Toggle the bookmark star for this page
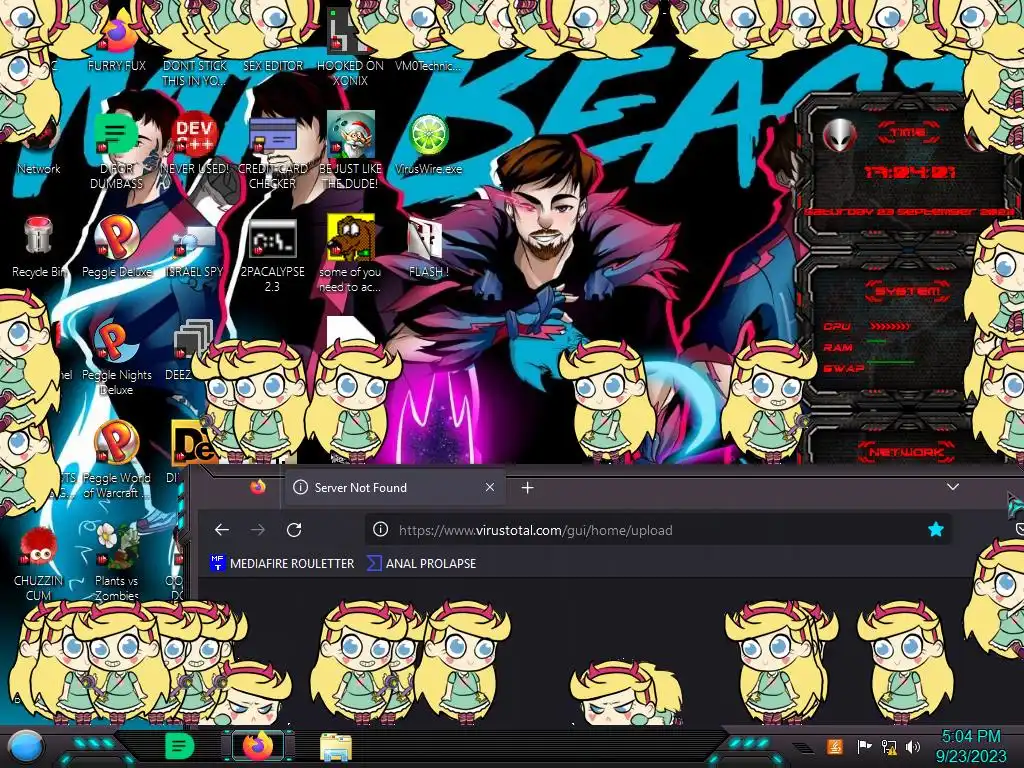This screenshot has width=1024, height=768. click(x=936, y=530)
